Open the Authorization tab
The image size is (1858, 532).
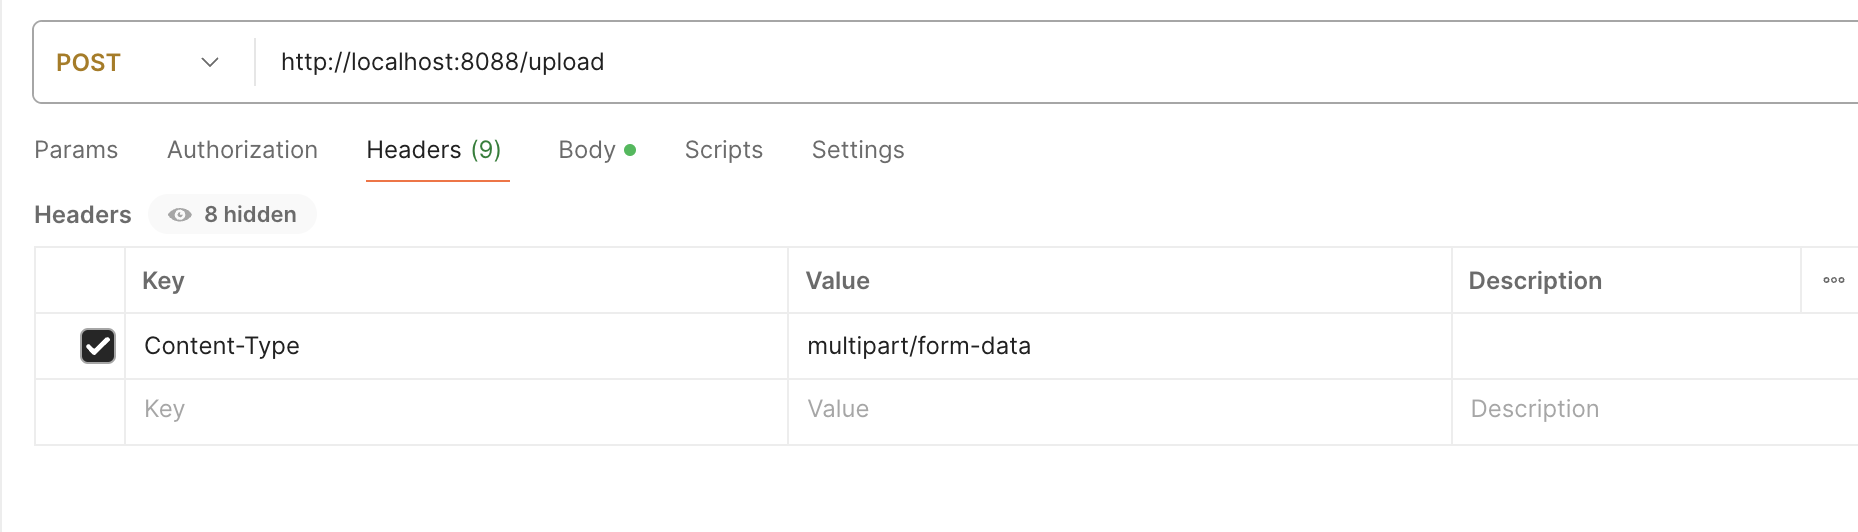click(x=242, y=150)
